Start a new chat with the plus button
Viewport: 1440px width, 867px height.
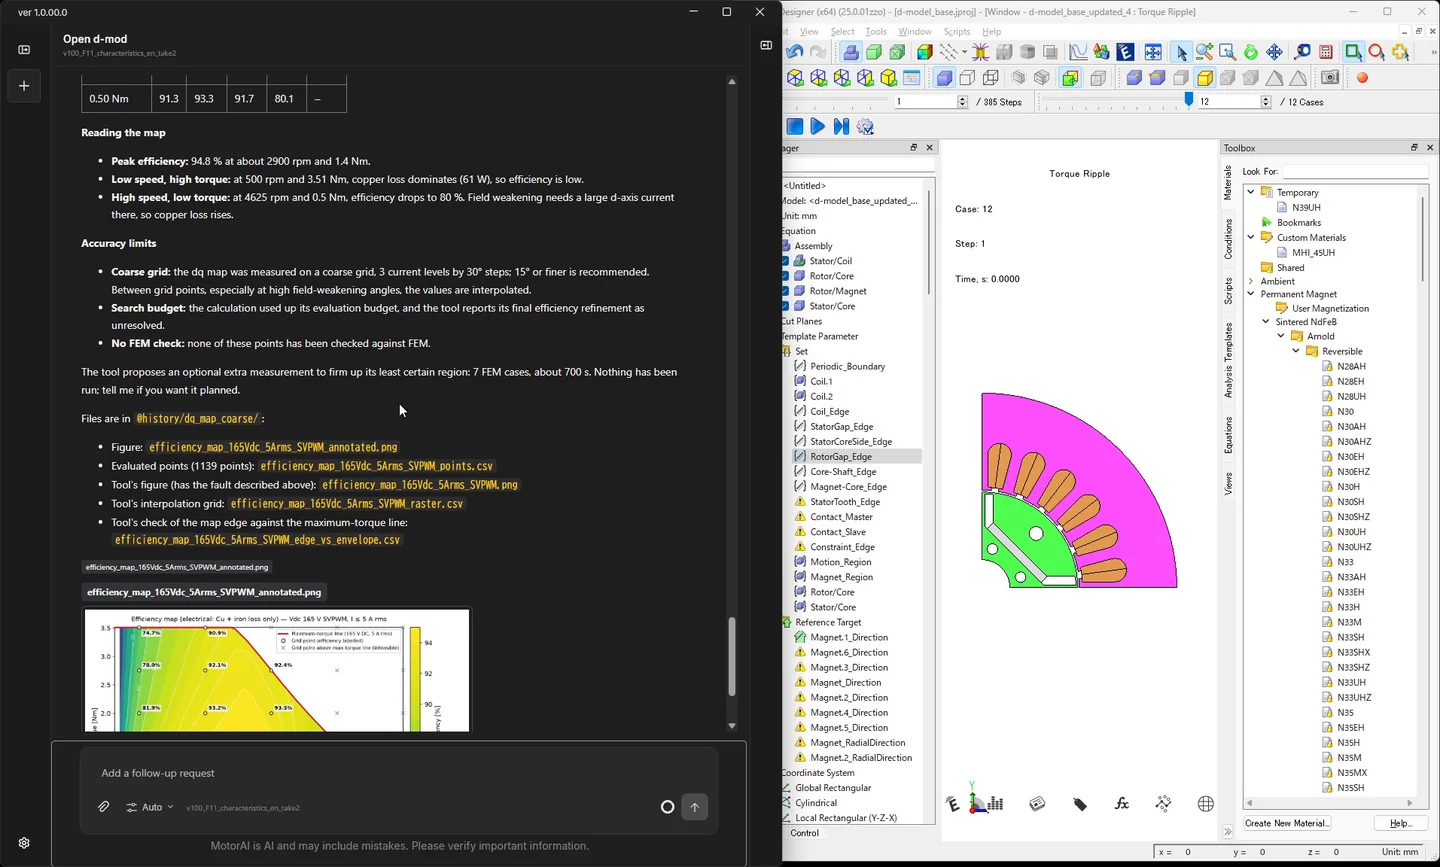tap(24, 86)
